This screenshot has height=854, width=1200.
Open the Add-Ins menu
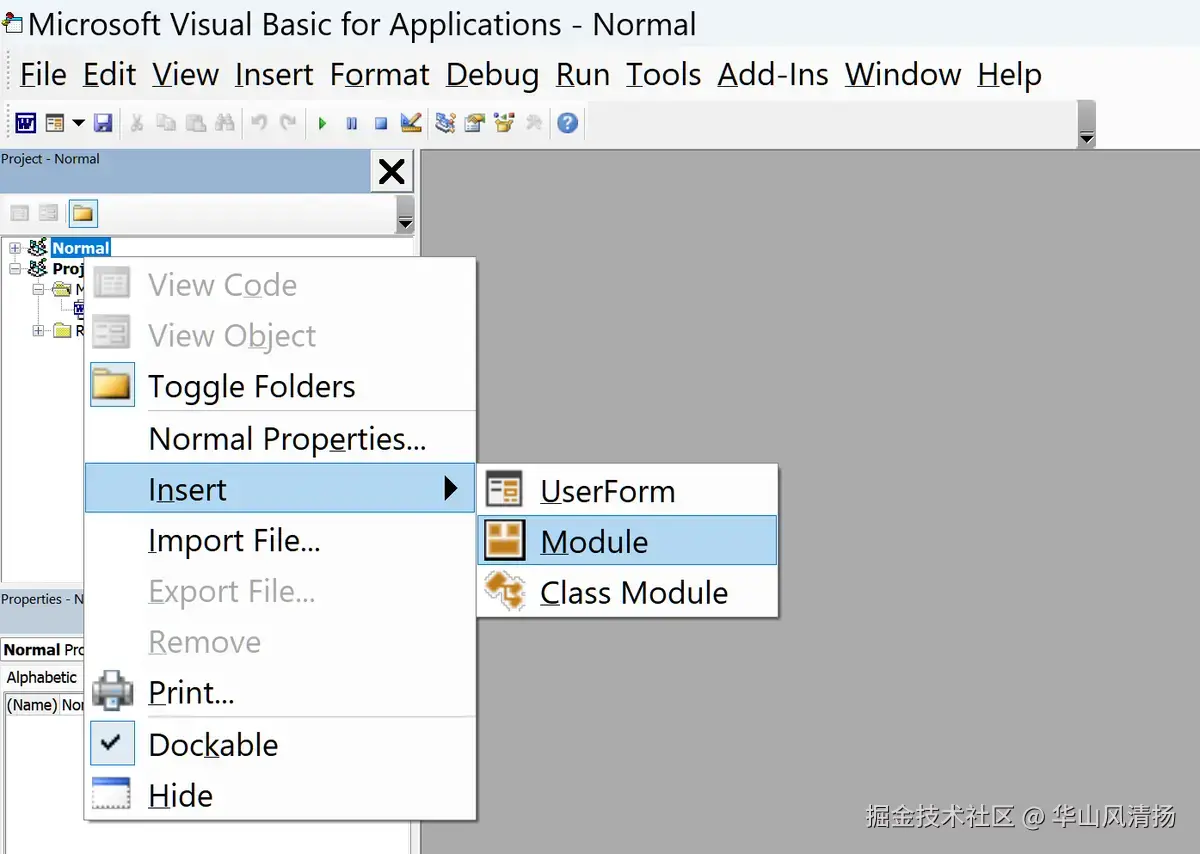pyautogui.click(x=773, y=74)
